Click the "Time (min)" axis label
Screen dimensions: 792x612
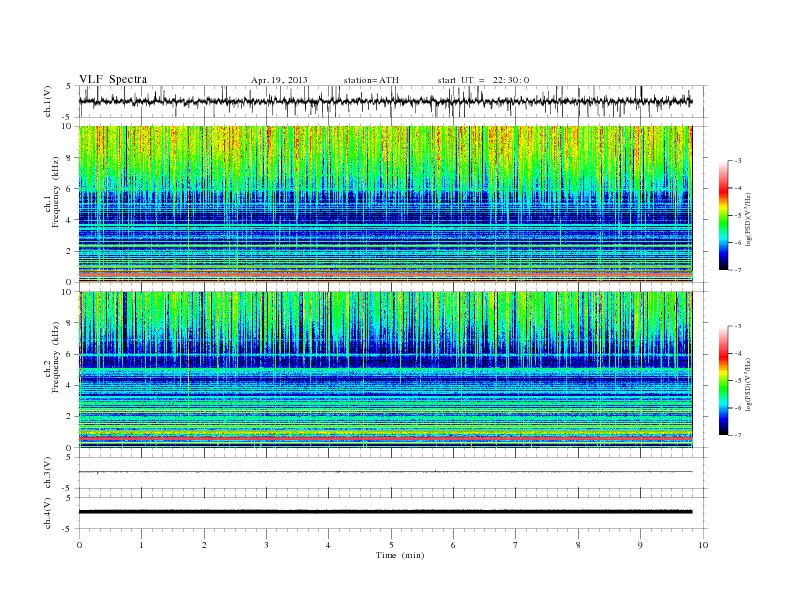coord(400,555)
